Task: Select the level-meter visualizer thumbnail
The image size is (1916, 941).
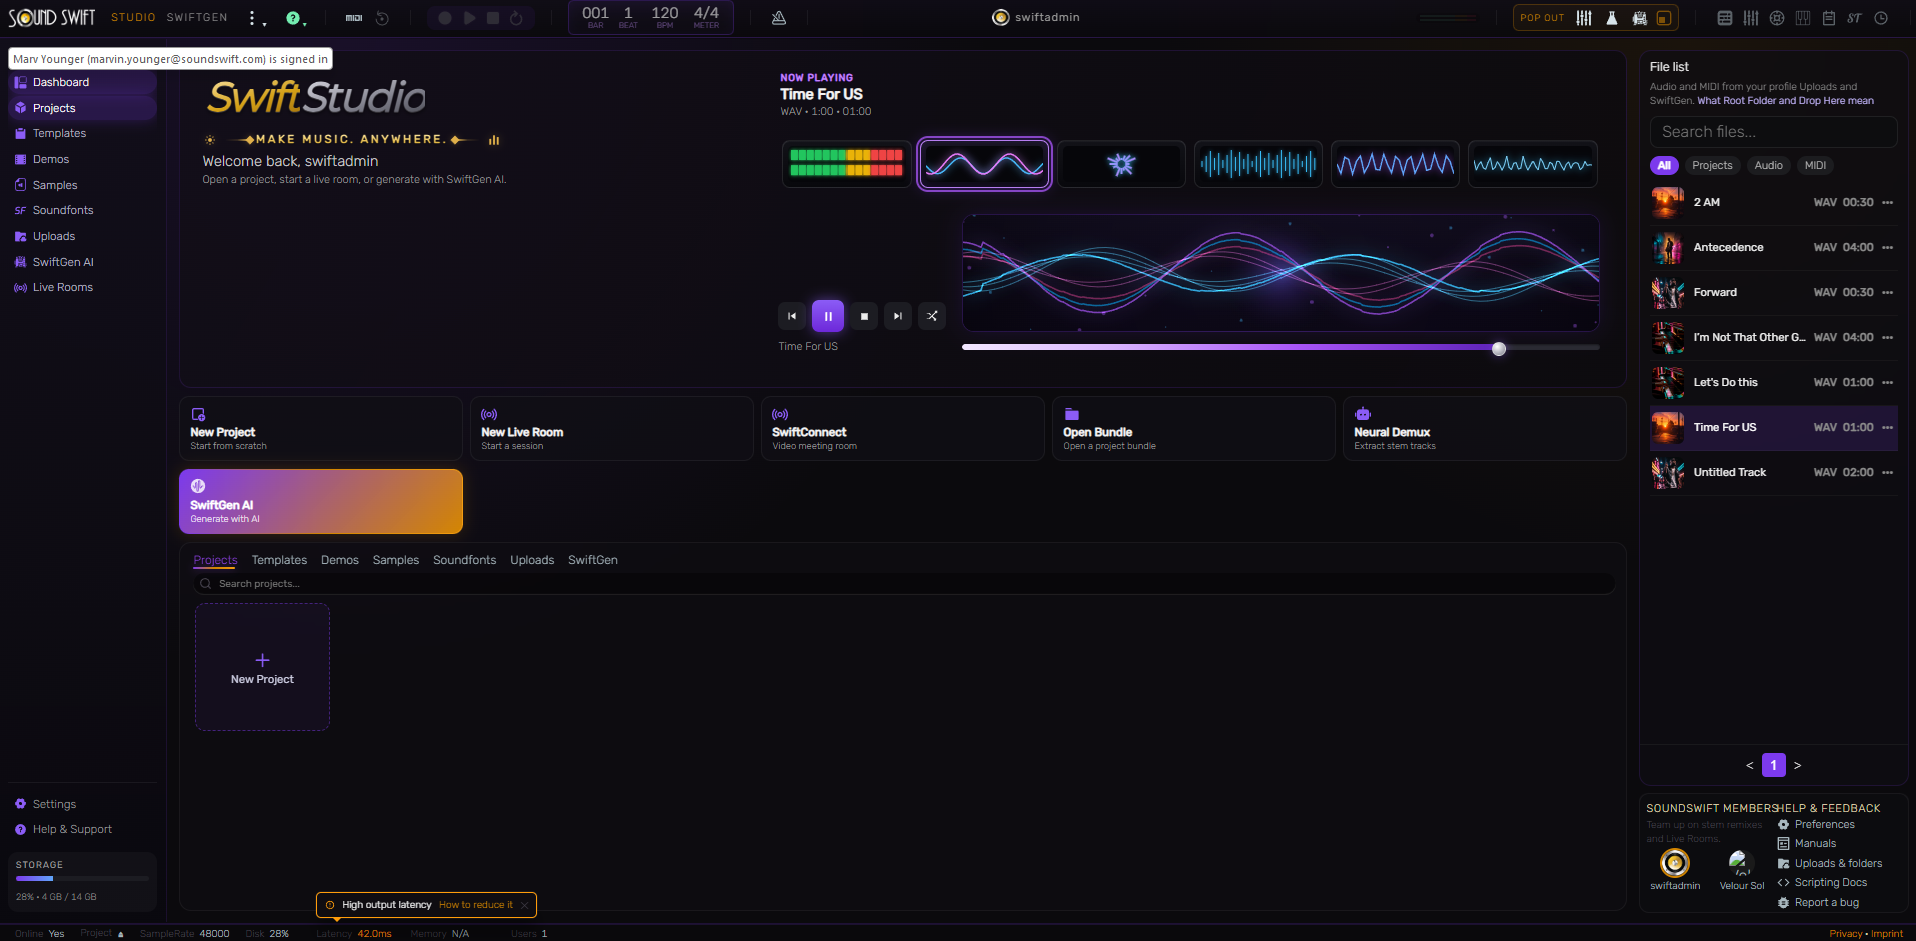Action: [846, 164]
